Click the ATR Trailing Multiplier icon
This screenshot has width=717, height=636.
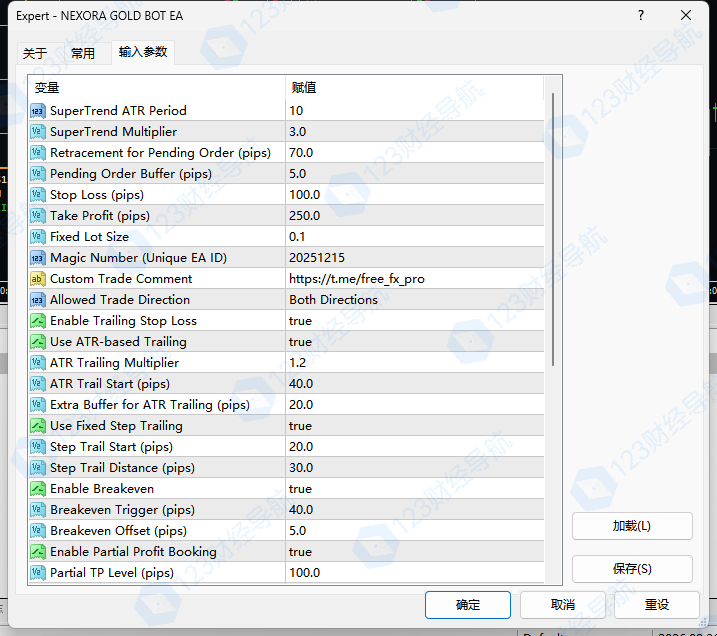tap(37, 363)
